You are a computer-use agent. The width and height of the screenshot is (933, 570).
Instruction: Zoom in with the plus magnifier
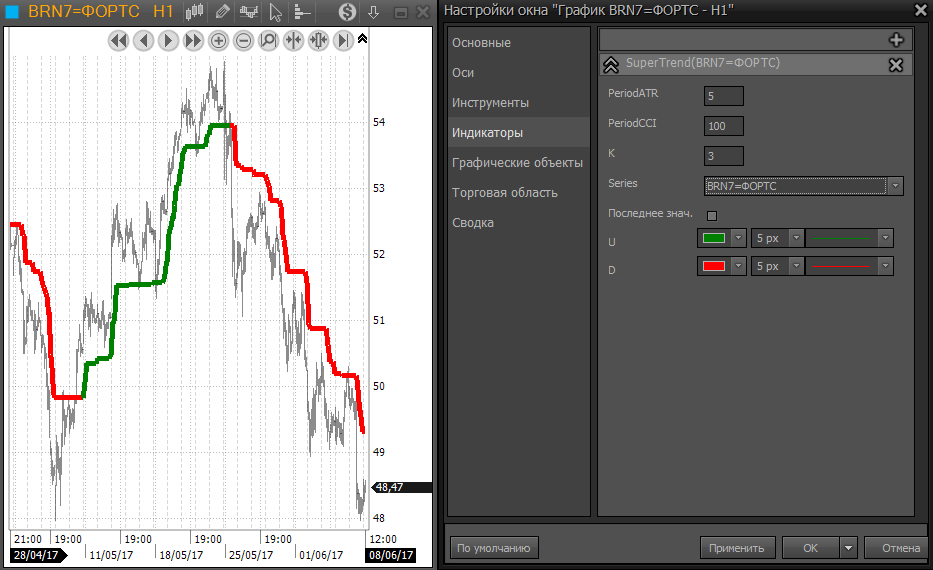pyautogui.click(x=218, y=41)
